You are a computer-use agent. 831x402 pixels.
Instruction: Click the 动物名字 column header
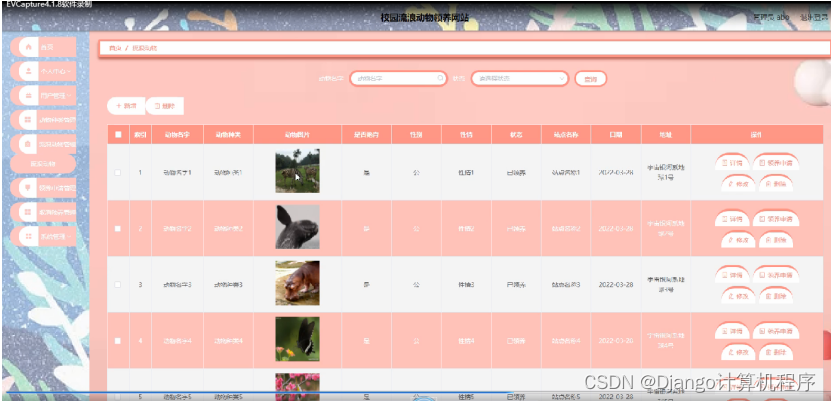point(177,135)
